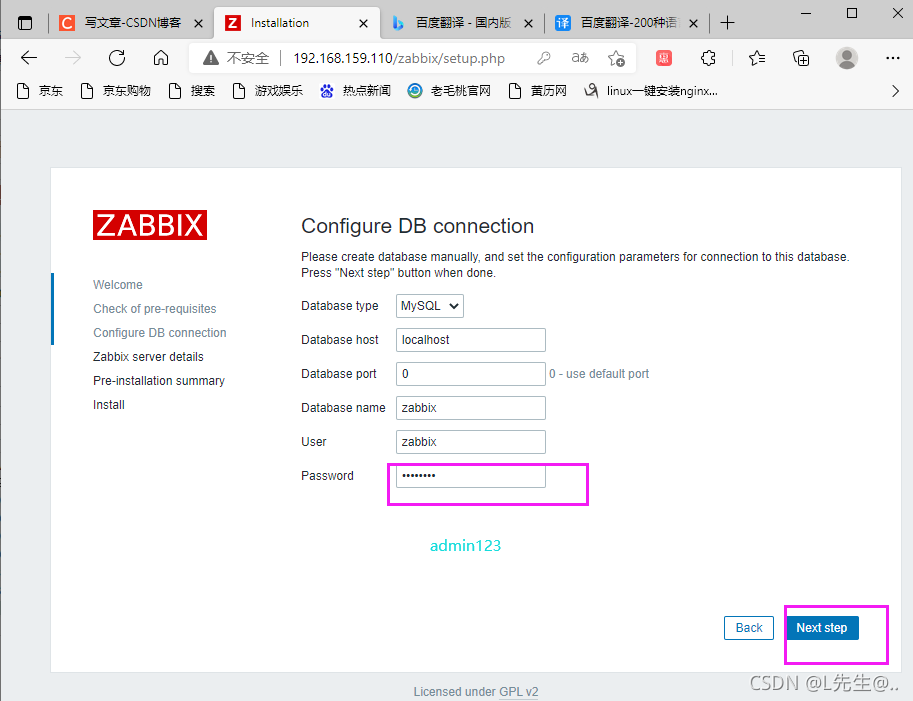Open the tab actions menu icon
The image size is (913, 701).
click(x=25, y=23)
